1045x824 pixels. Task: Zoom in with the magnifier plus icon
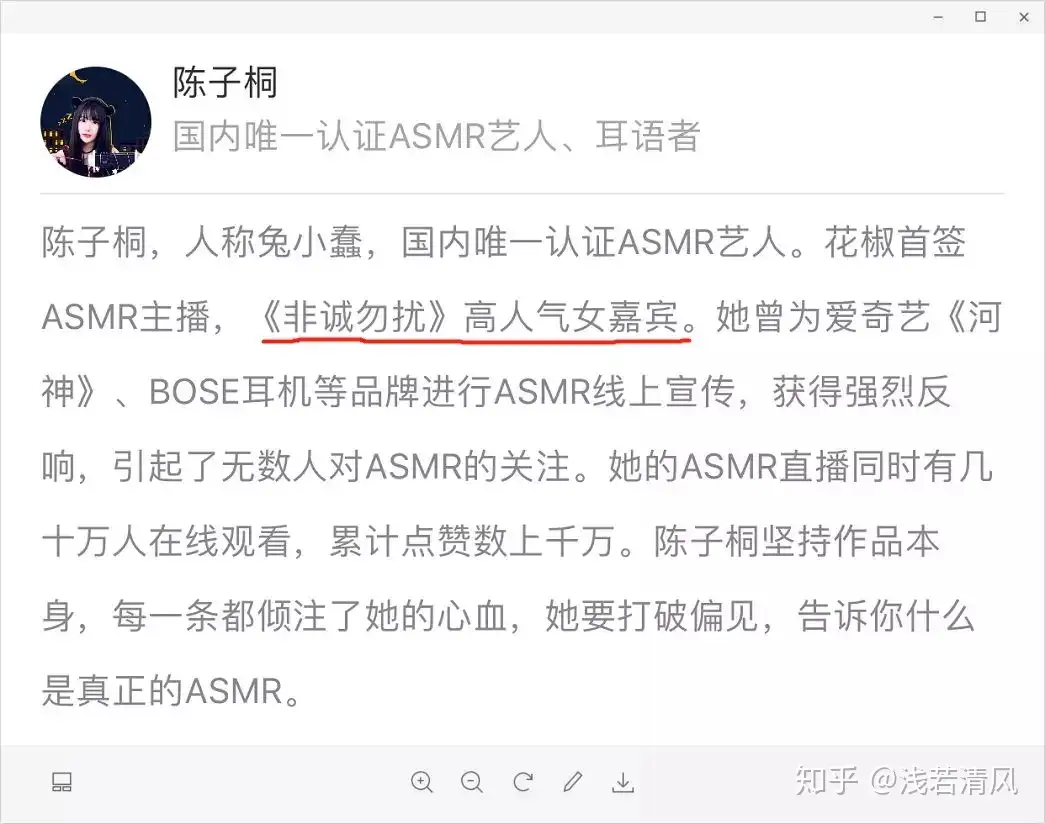422,781
